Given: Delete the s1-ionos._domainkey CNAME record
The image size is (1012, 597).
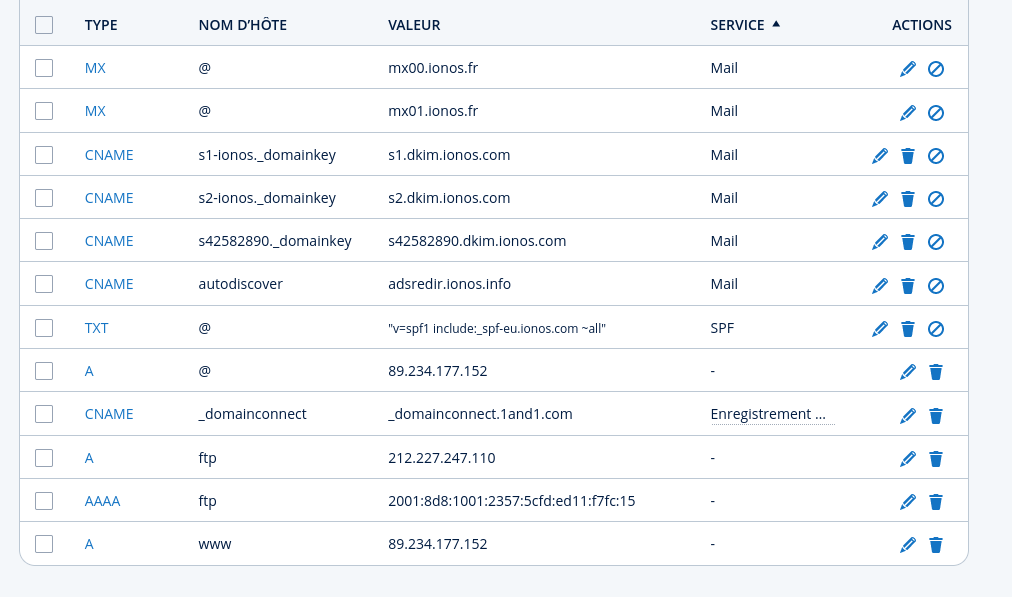Looking at the screenshot, I should (x=908, y=155).
